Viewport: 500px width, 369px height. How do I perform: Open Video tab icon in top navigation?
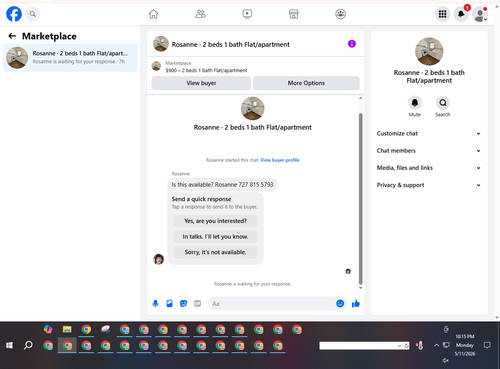coord(247,14)
